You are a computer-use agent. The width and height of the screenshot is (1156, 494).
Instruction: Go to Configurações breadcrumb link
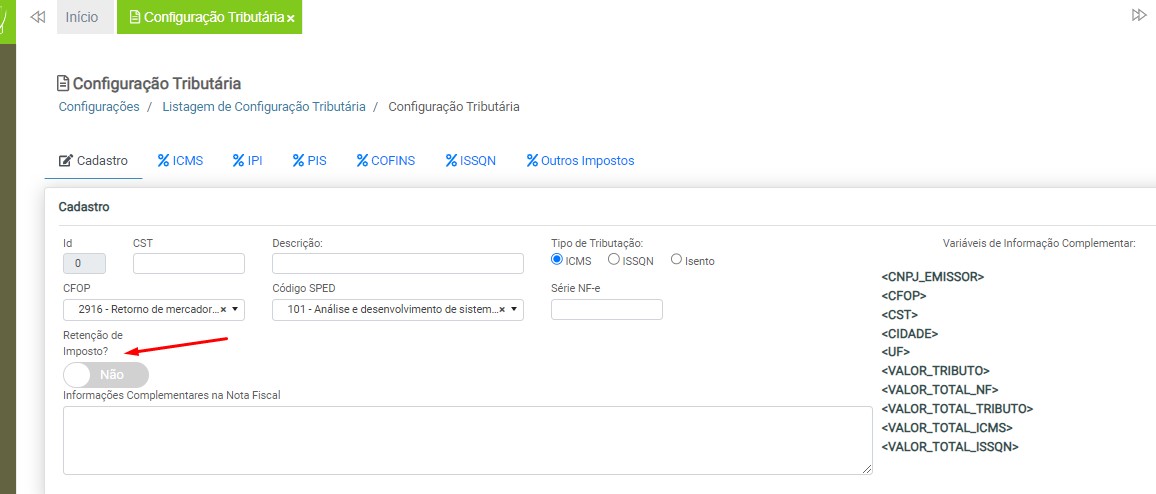[99, 107]
